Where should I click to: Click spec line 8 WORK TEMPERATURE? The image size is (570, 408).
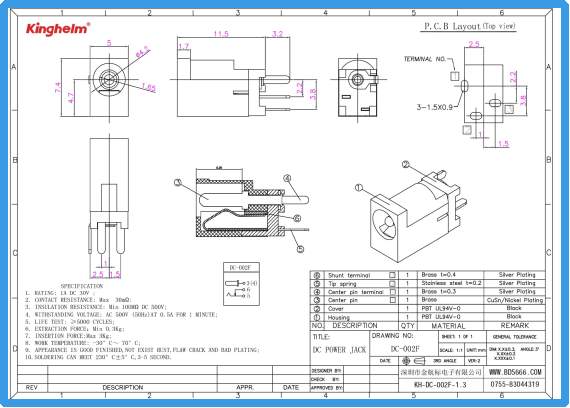click(83, 343)
